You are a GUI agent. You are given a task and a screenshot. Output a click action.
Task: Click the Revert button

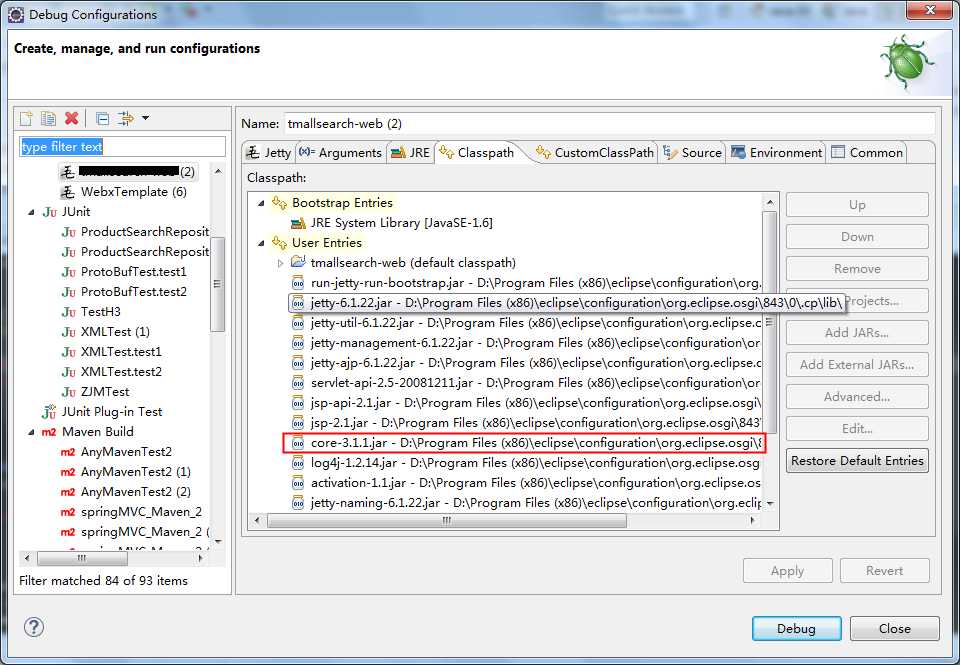885,571
